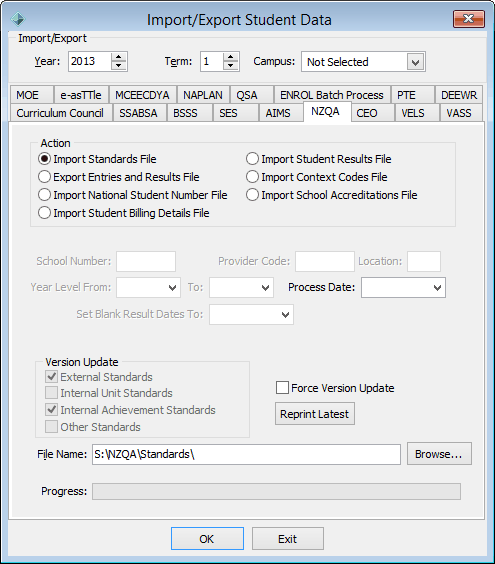The image size is (495, 564).
Task: Open Set Blank Result Dates To dropdown
Action: click(x=251, y=315)
